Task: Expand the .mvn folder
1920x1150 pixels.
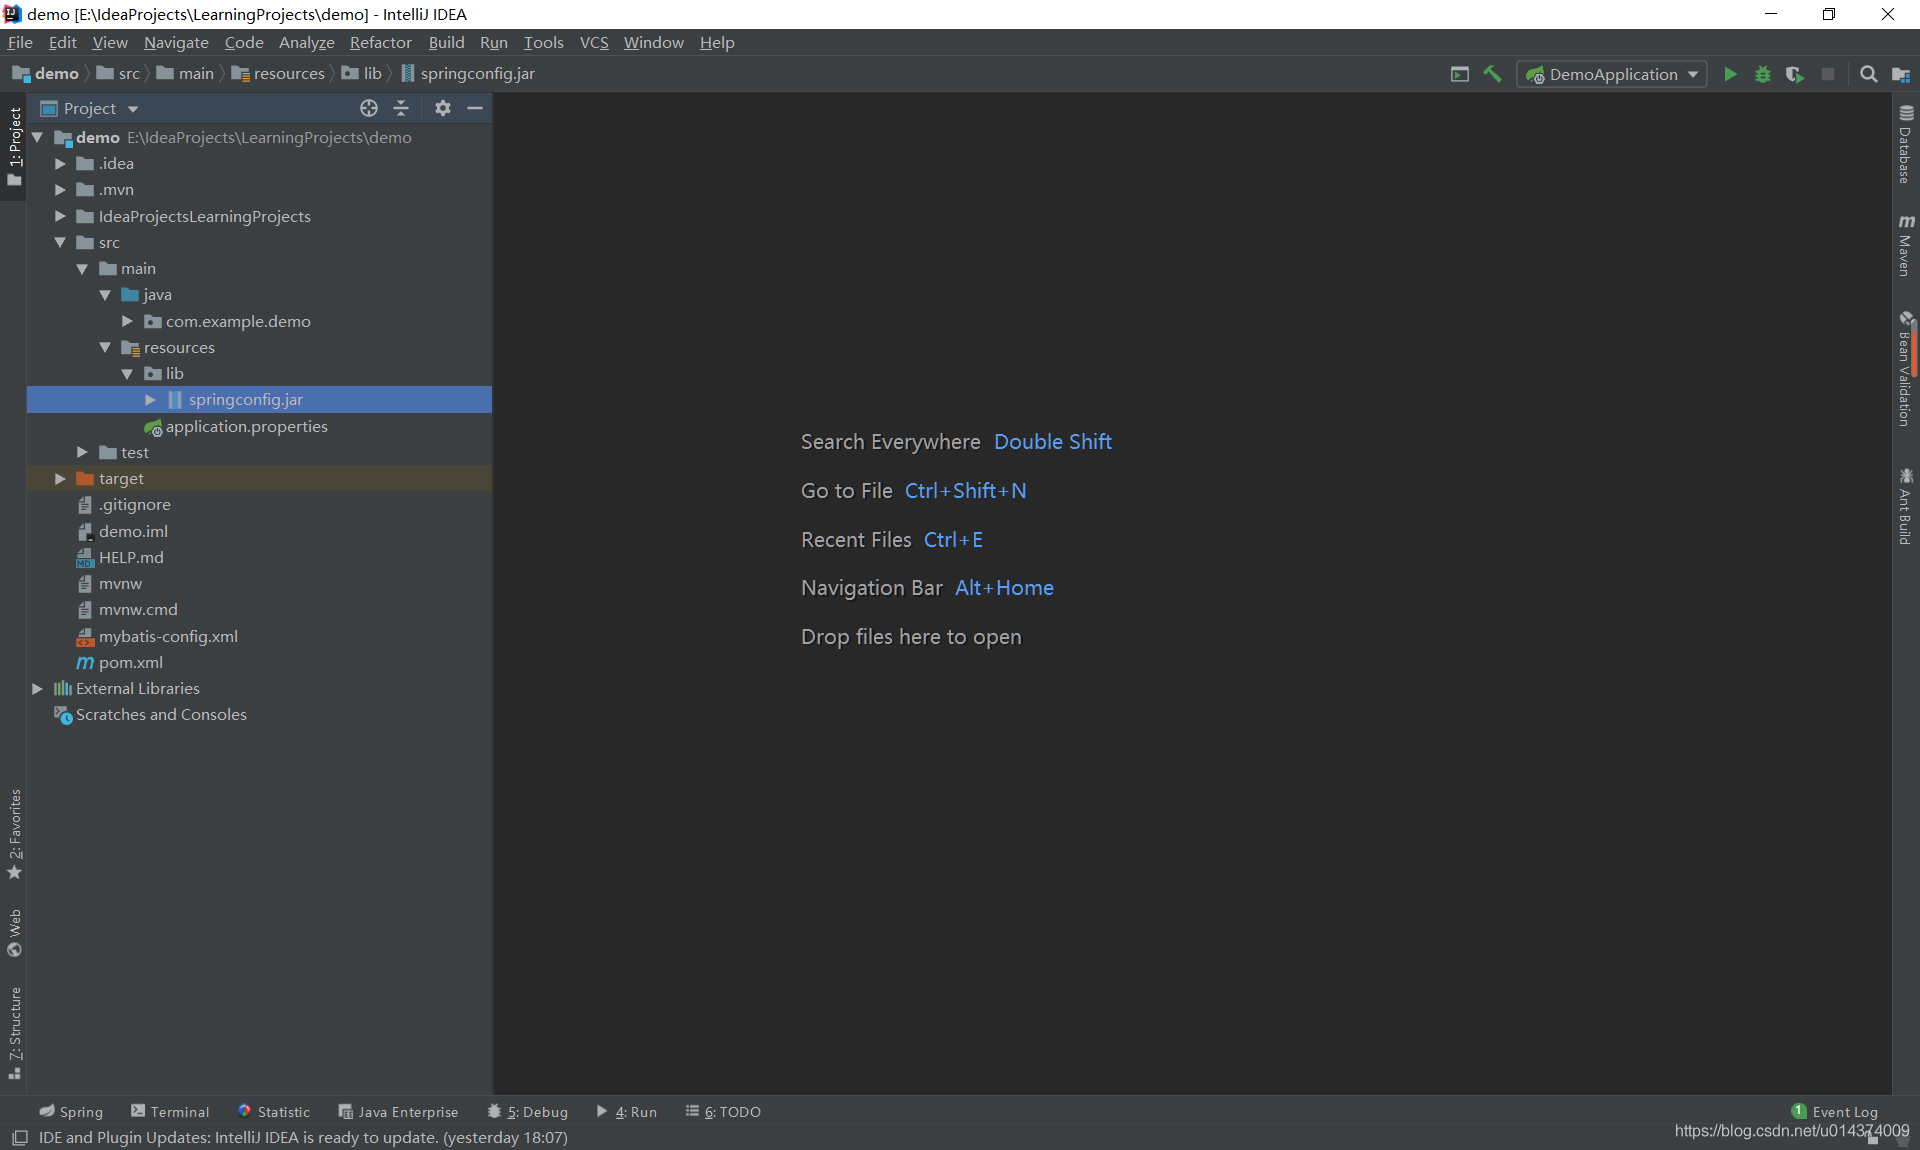Action: 60,189
